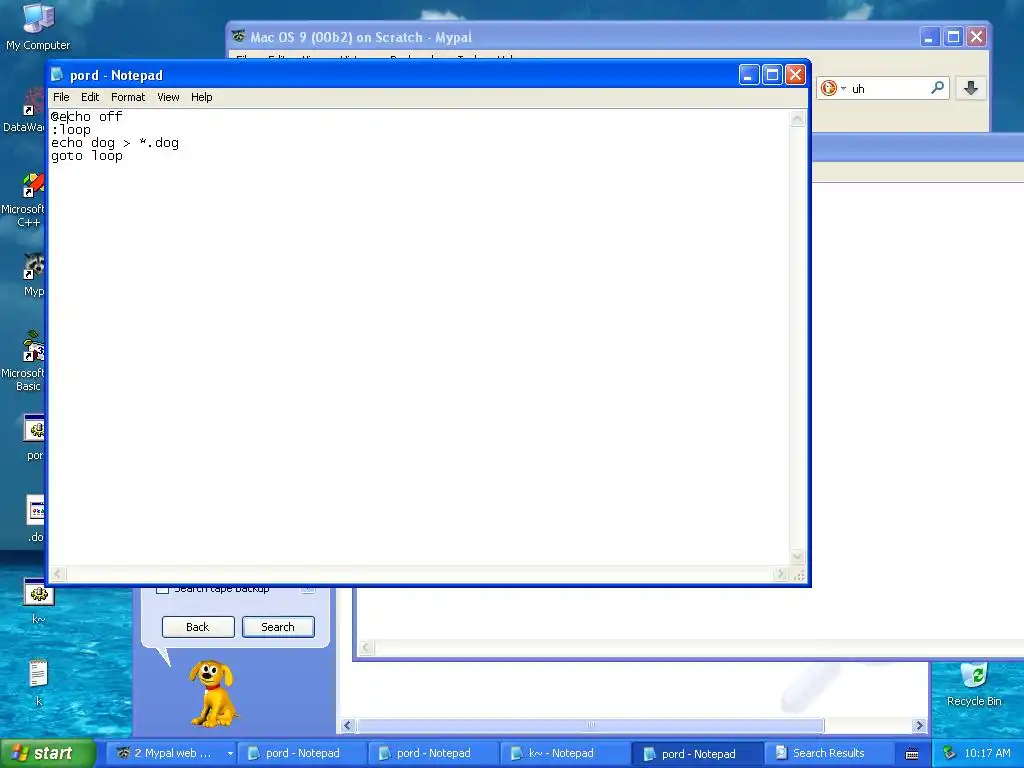Screen dimensions: 1024x768
Task: Minimize the pord Notepad window
Action: (x=749, y=74)
